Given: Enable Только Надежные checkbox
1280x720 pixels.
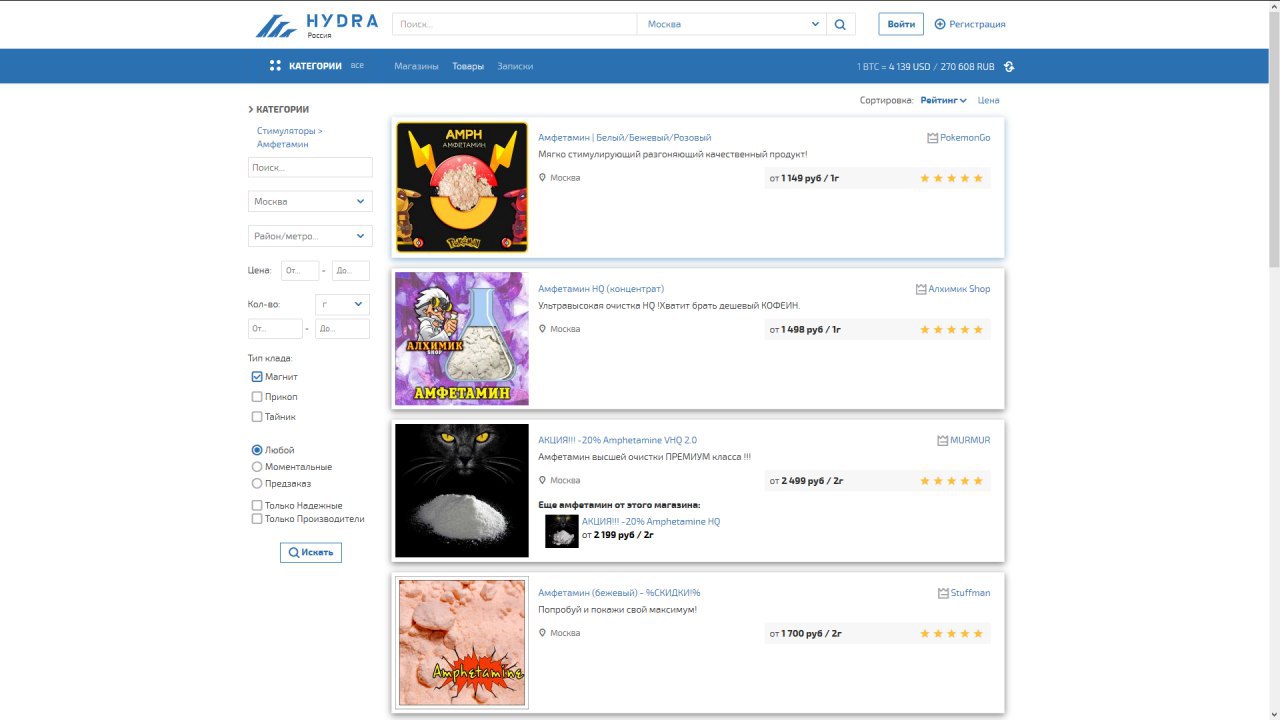Looking at the screenshot, I should (257, 506).
